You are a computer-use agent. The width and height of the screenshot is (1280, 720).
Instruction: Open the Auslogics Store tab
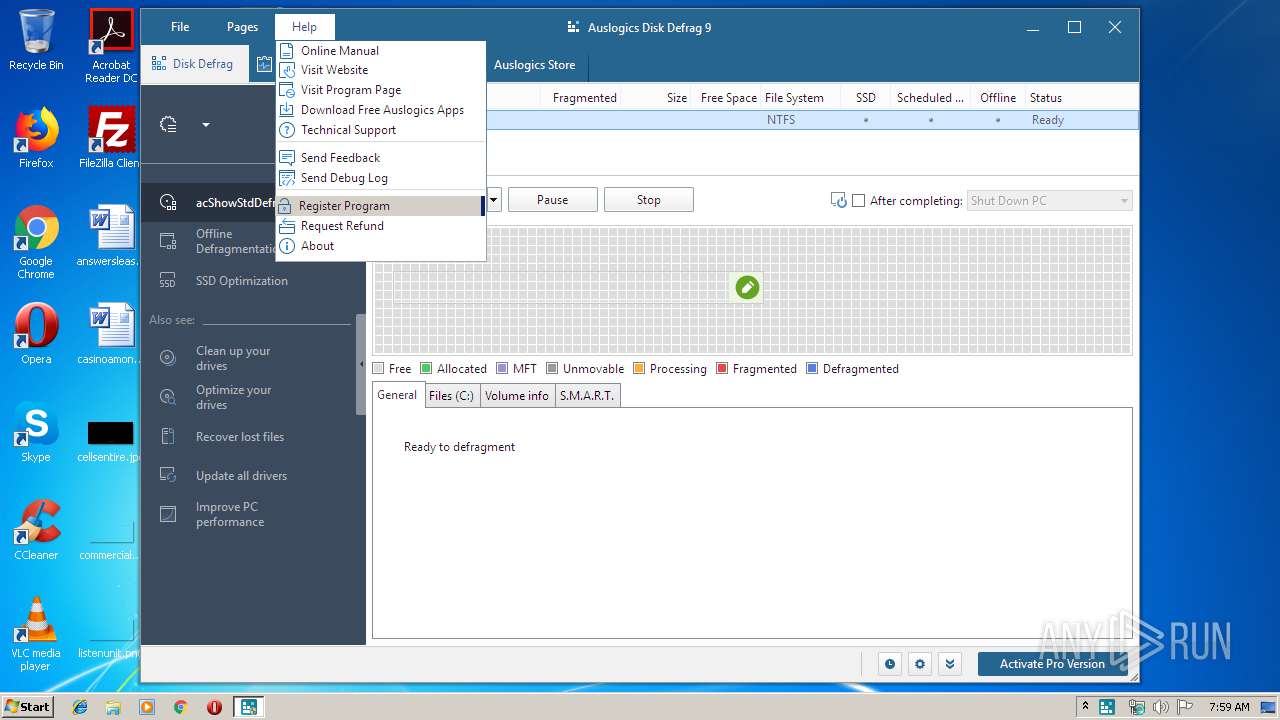(x=534, y=65)
